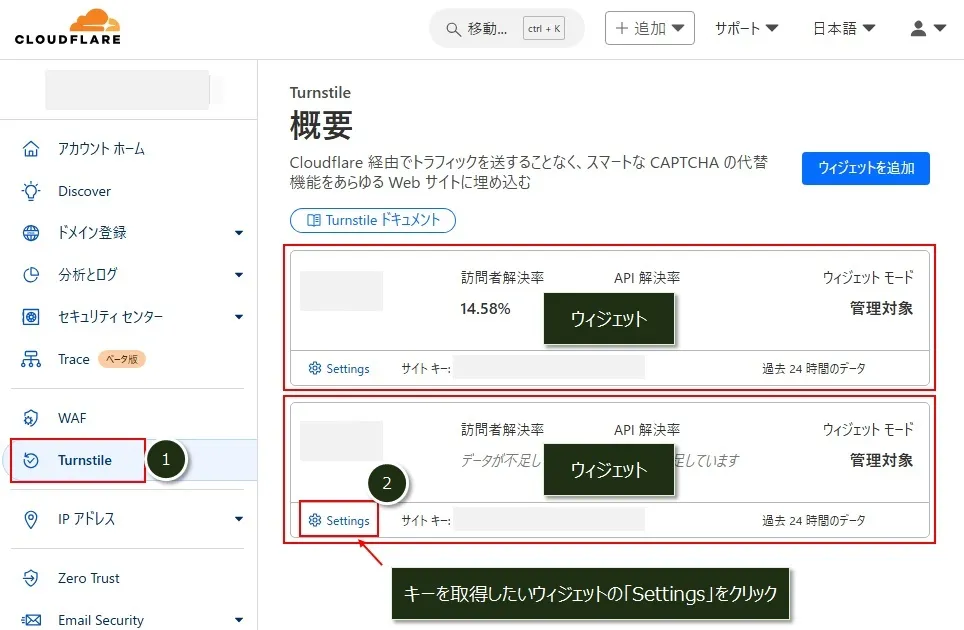Click the Email Security envelope icon
Image resolution: width=964 pixels, height=630 pixels.
[31, 620]
